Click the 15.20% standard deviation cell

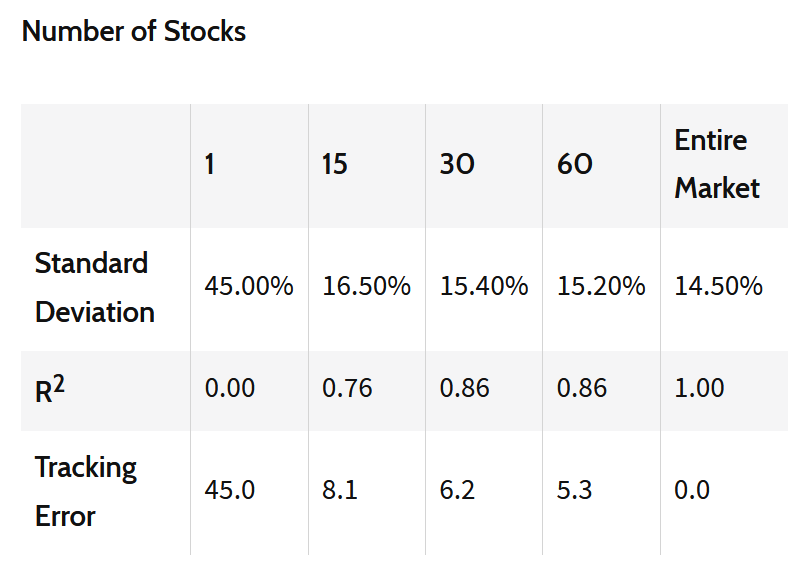tap(601, 287)
